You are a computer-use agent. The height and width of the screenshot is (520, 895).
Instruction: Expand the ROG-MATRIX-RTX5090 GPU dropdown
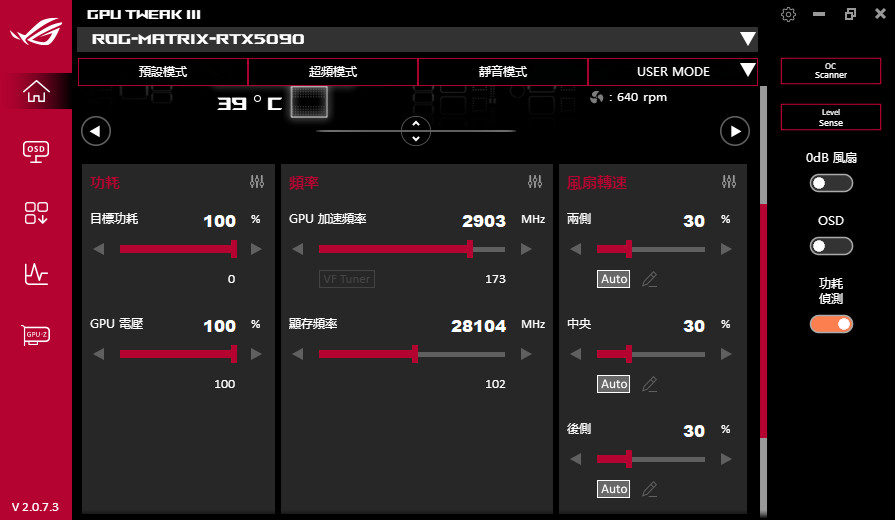[x=747, y=39]
